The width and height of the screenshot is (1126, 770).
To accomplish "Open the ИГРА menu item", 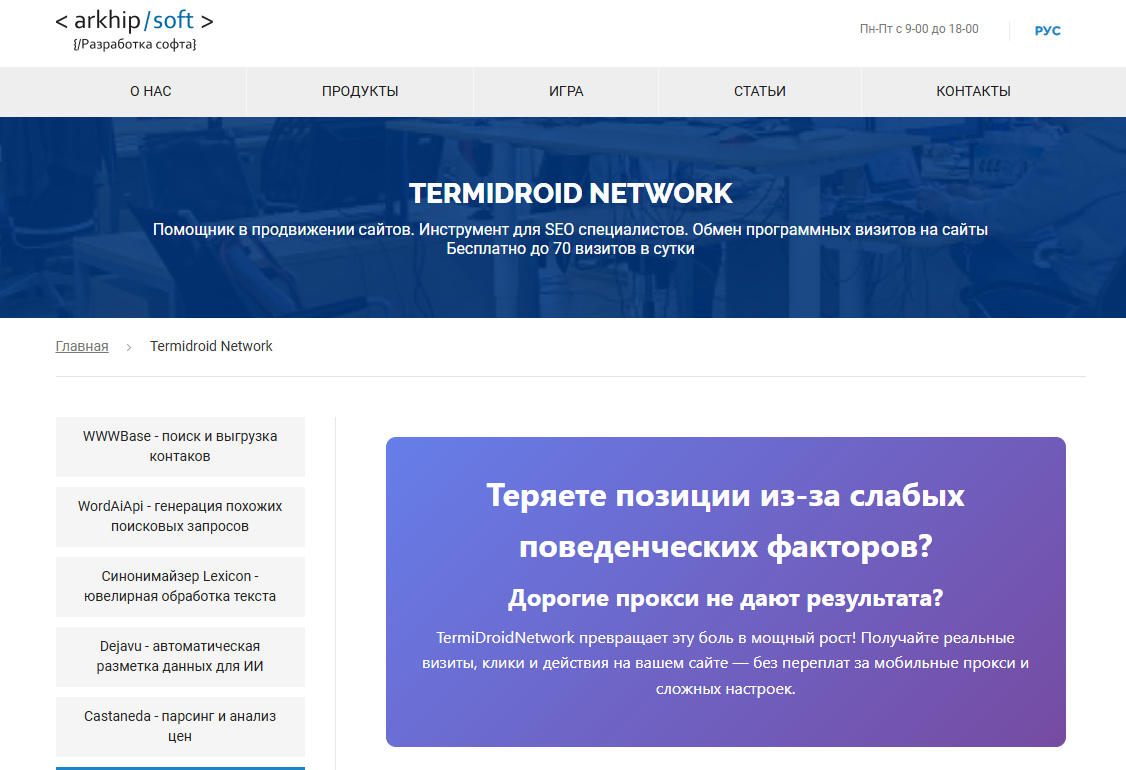I will pyautogui.click(x=566, y=91).
